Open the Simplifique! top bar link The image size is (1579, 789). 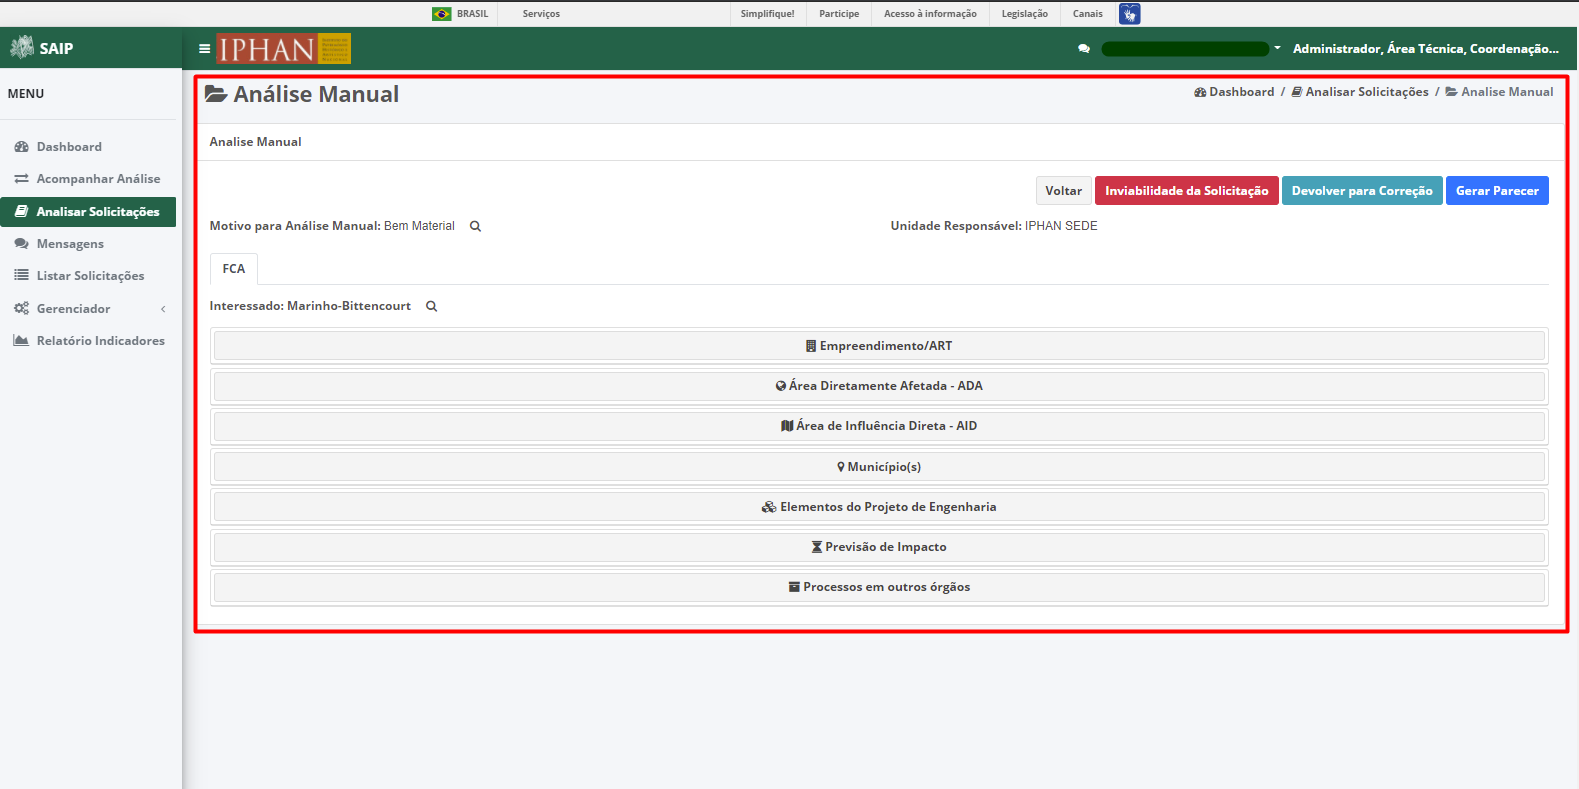coord(768,14)
